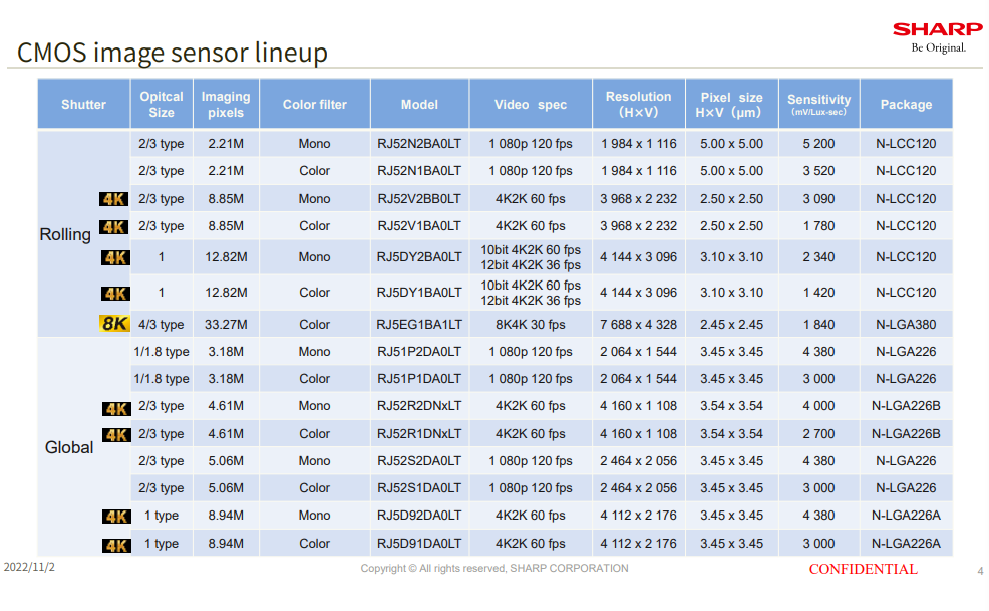Click the 4K badge on the RJ52R2DNxLT row

pyautogui.click(x=117, y=409)
